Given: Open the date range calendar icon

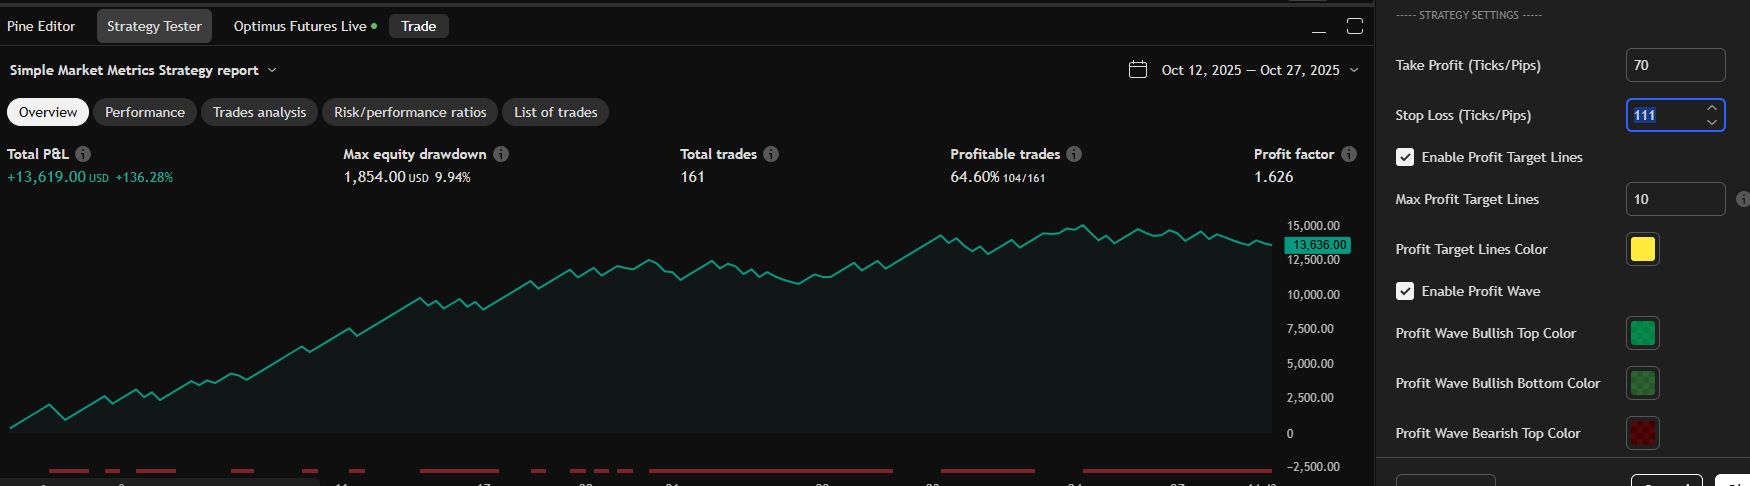Looking at the screenshot, I should [x=1138, y=70].
